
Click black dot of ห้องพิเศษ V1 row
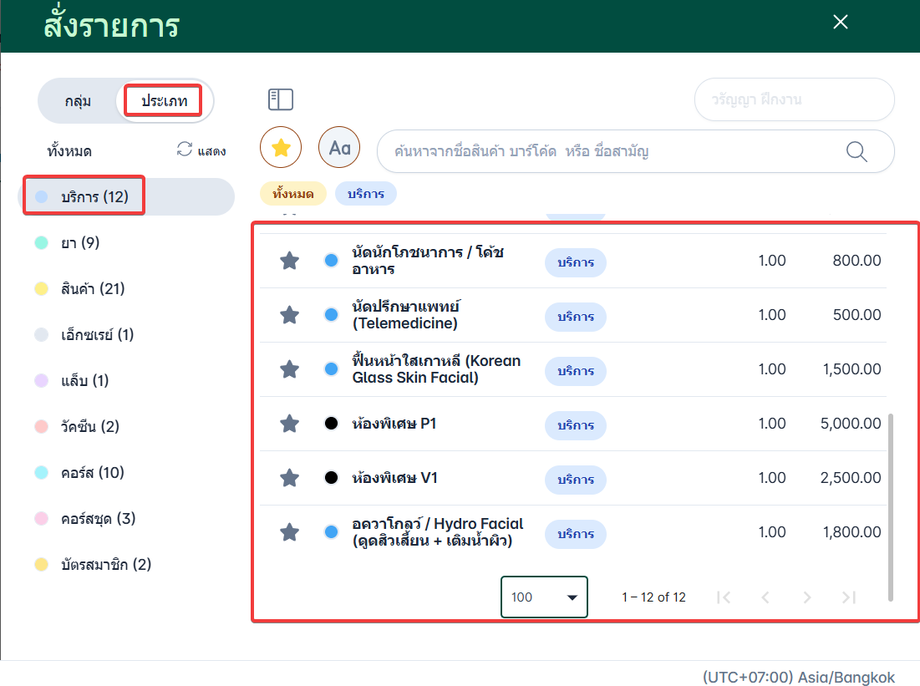(x=332, y=478)
